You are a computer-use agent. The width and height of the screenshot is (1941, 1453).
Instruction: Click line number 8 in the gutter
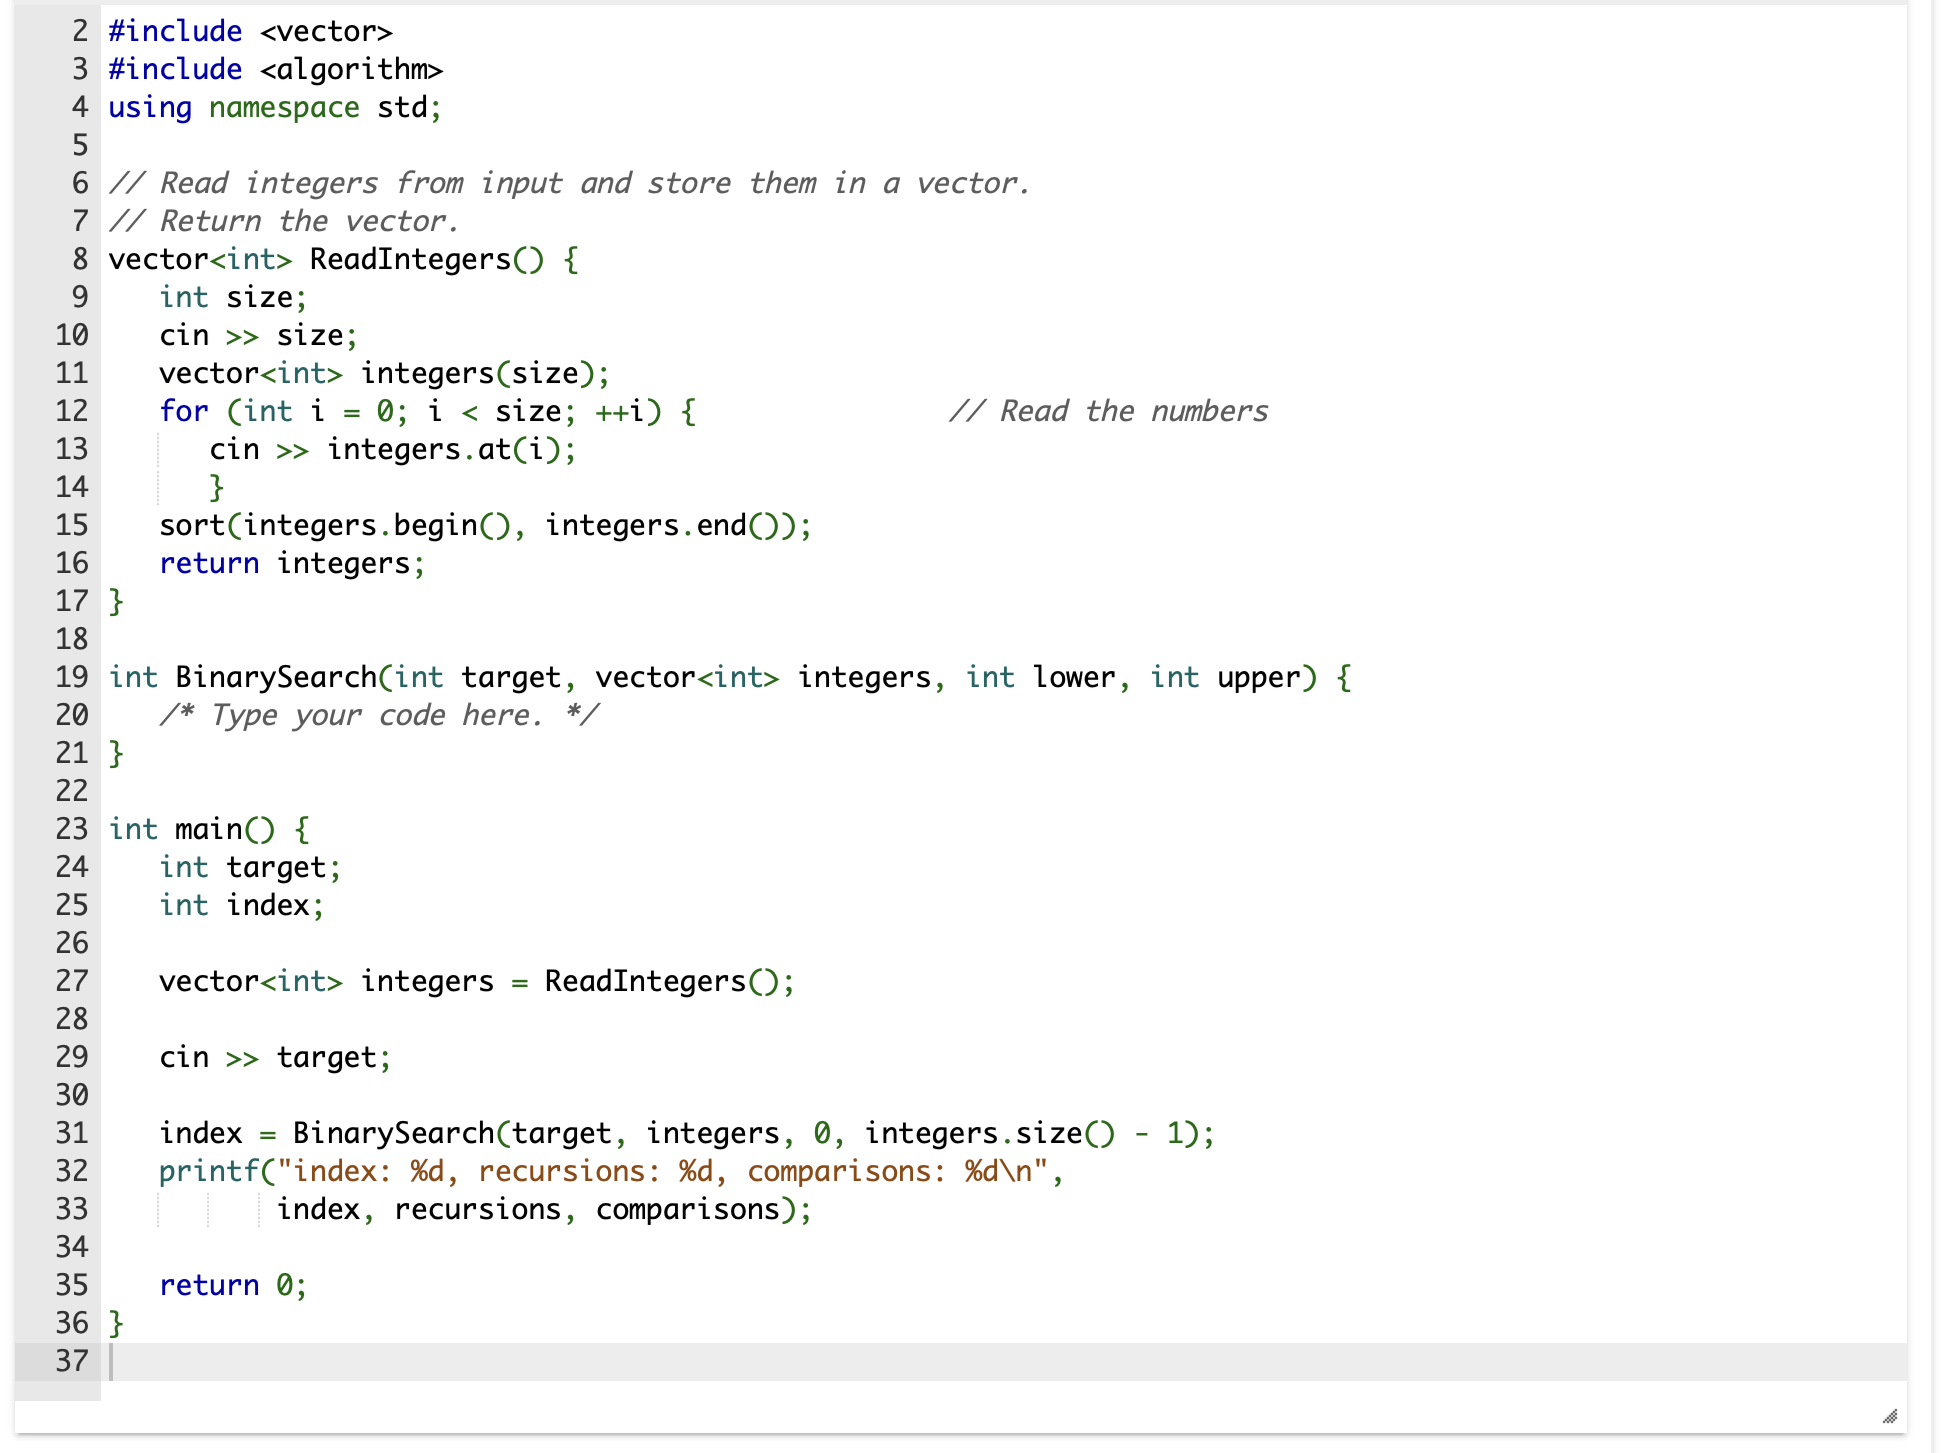(x=78, y=259)
